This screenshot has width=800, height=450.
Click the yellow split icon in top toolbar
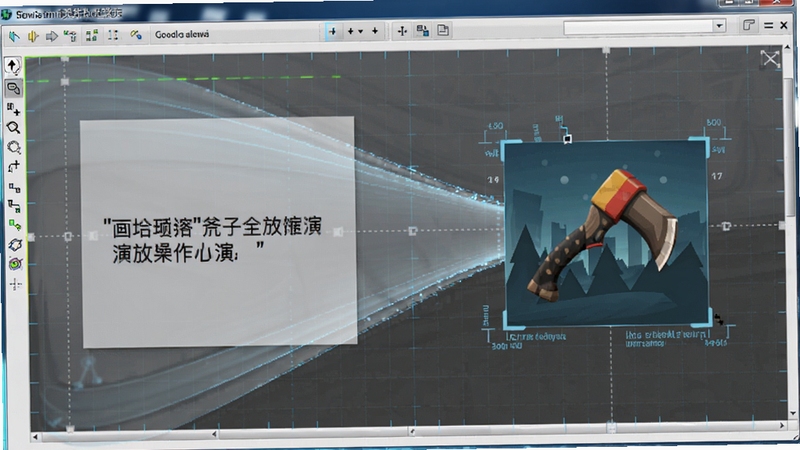[33, 36]
